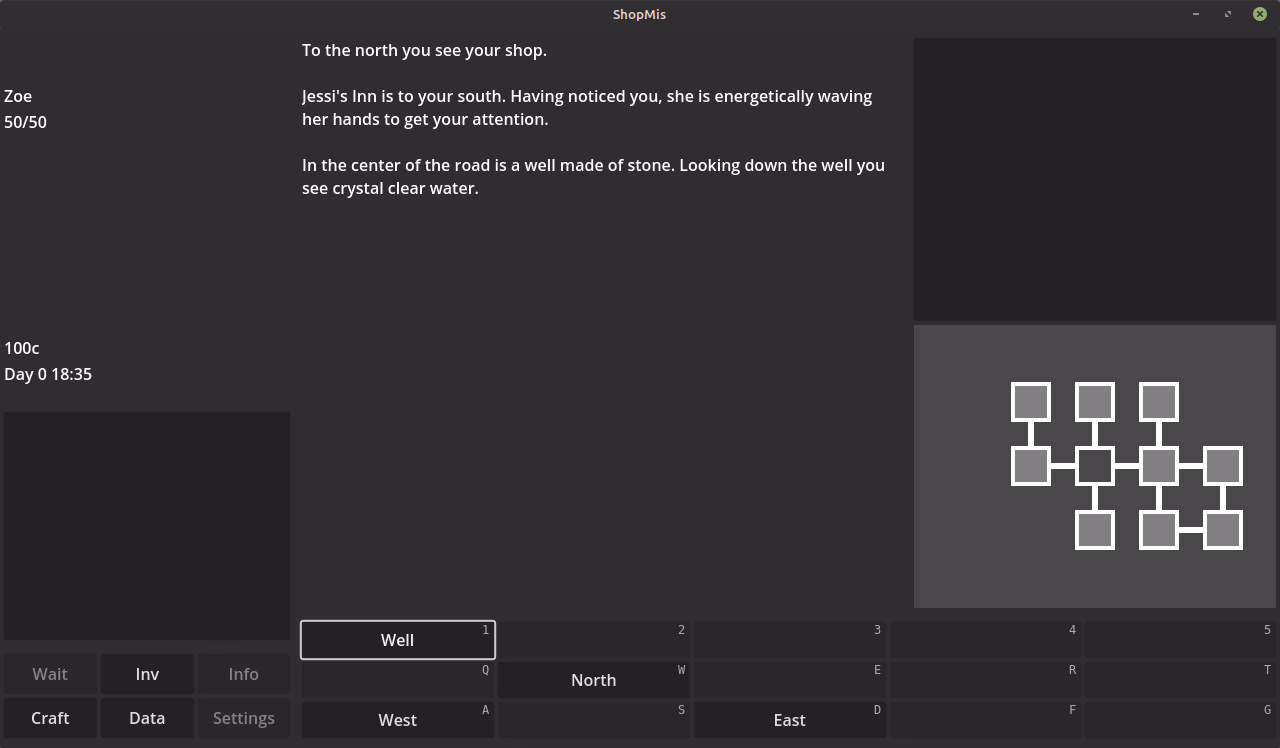Click the top-right room node on the minimap
This screenshot has height=748, width=1280.
pos(1159,402)
